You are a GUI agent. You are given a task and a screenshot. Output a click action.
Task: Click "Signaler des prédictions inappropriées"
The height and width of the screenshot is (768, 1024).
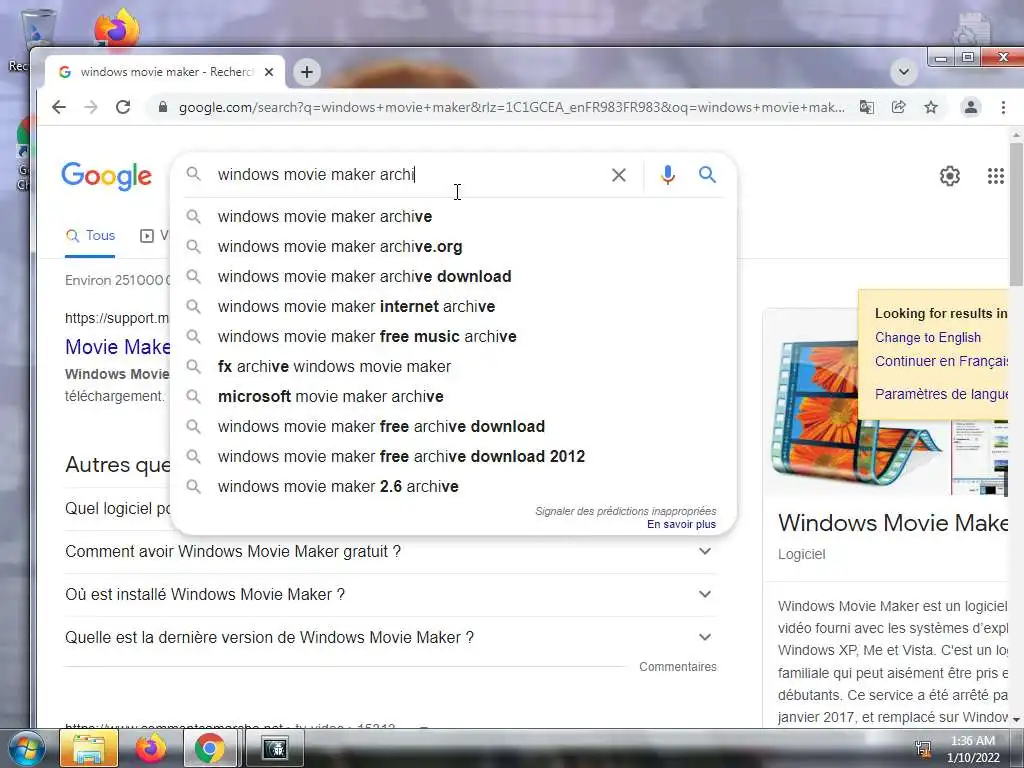pyautogui.click(x=626, y=511)
